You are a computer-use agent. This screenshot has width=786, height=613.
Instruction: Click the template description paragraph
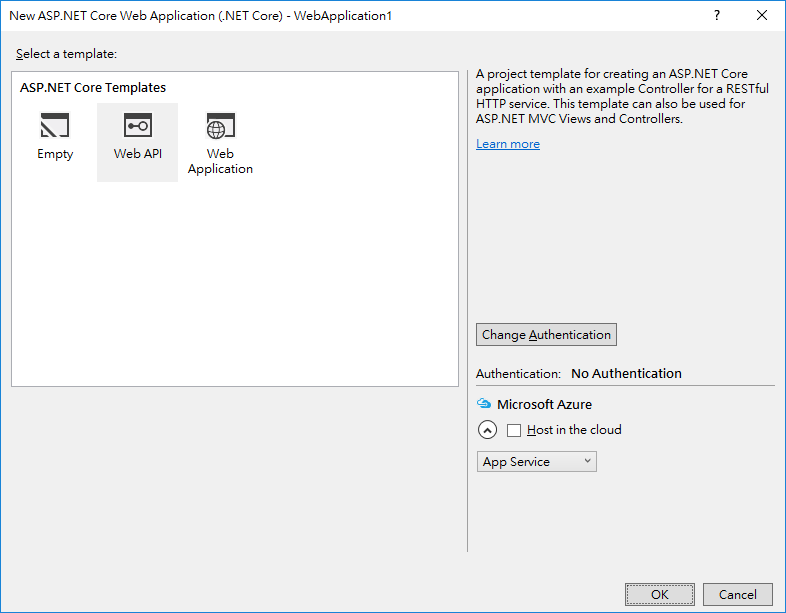(622, 96)
